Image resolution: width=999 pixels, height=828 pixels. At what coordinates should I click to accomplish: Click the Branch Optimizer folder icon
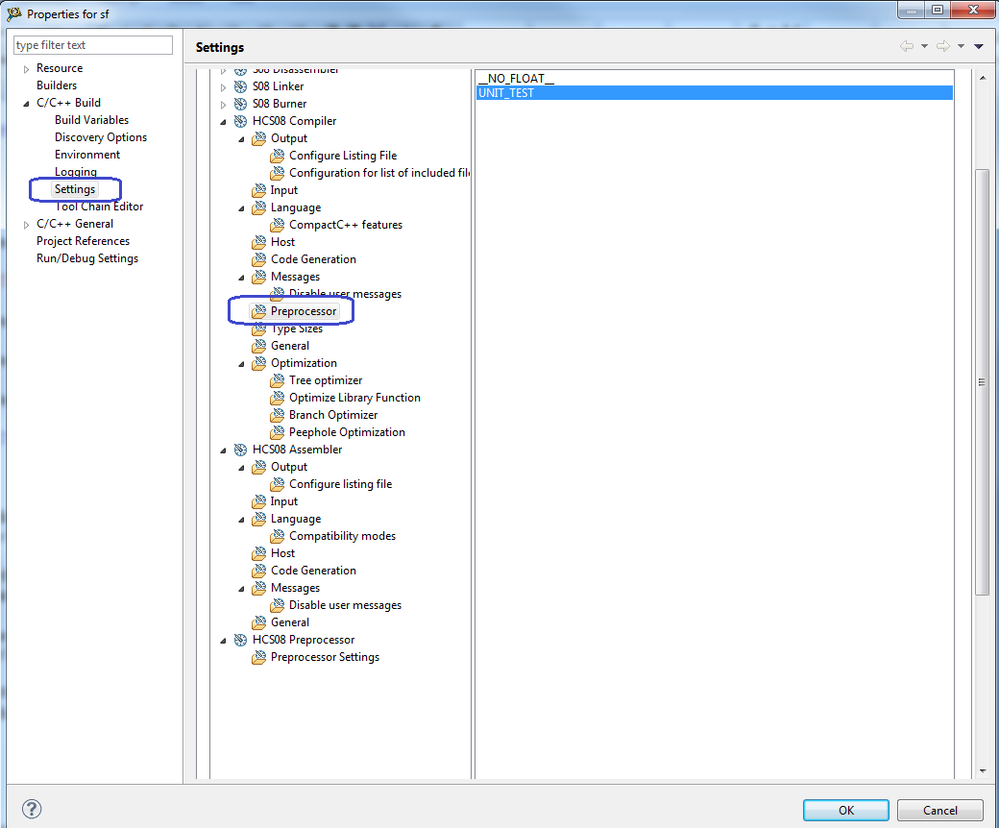(277, 415)
